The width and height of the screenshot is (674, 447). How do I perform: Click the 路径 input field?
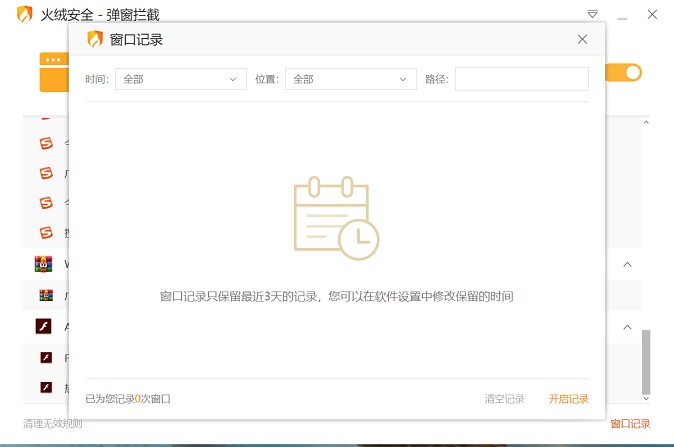point(521,79)
